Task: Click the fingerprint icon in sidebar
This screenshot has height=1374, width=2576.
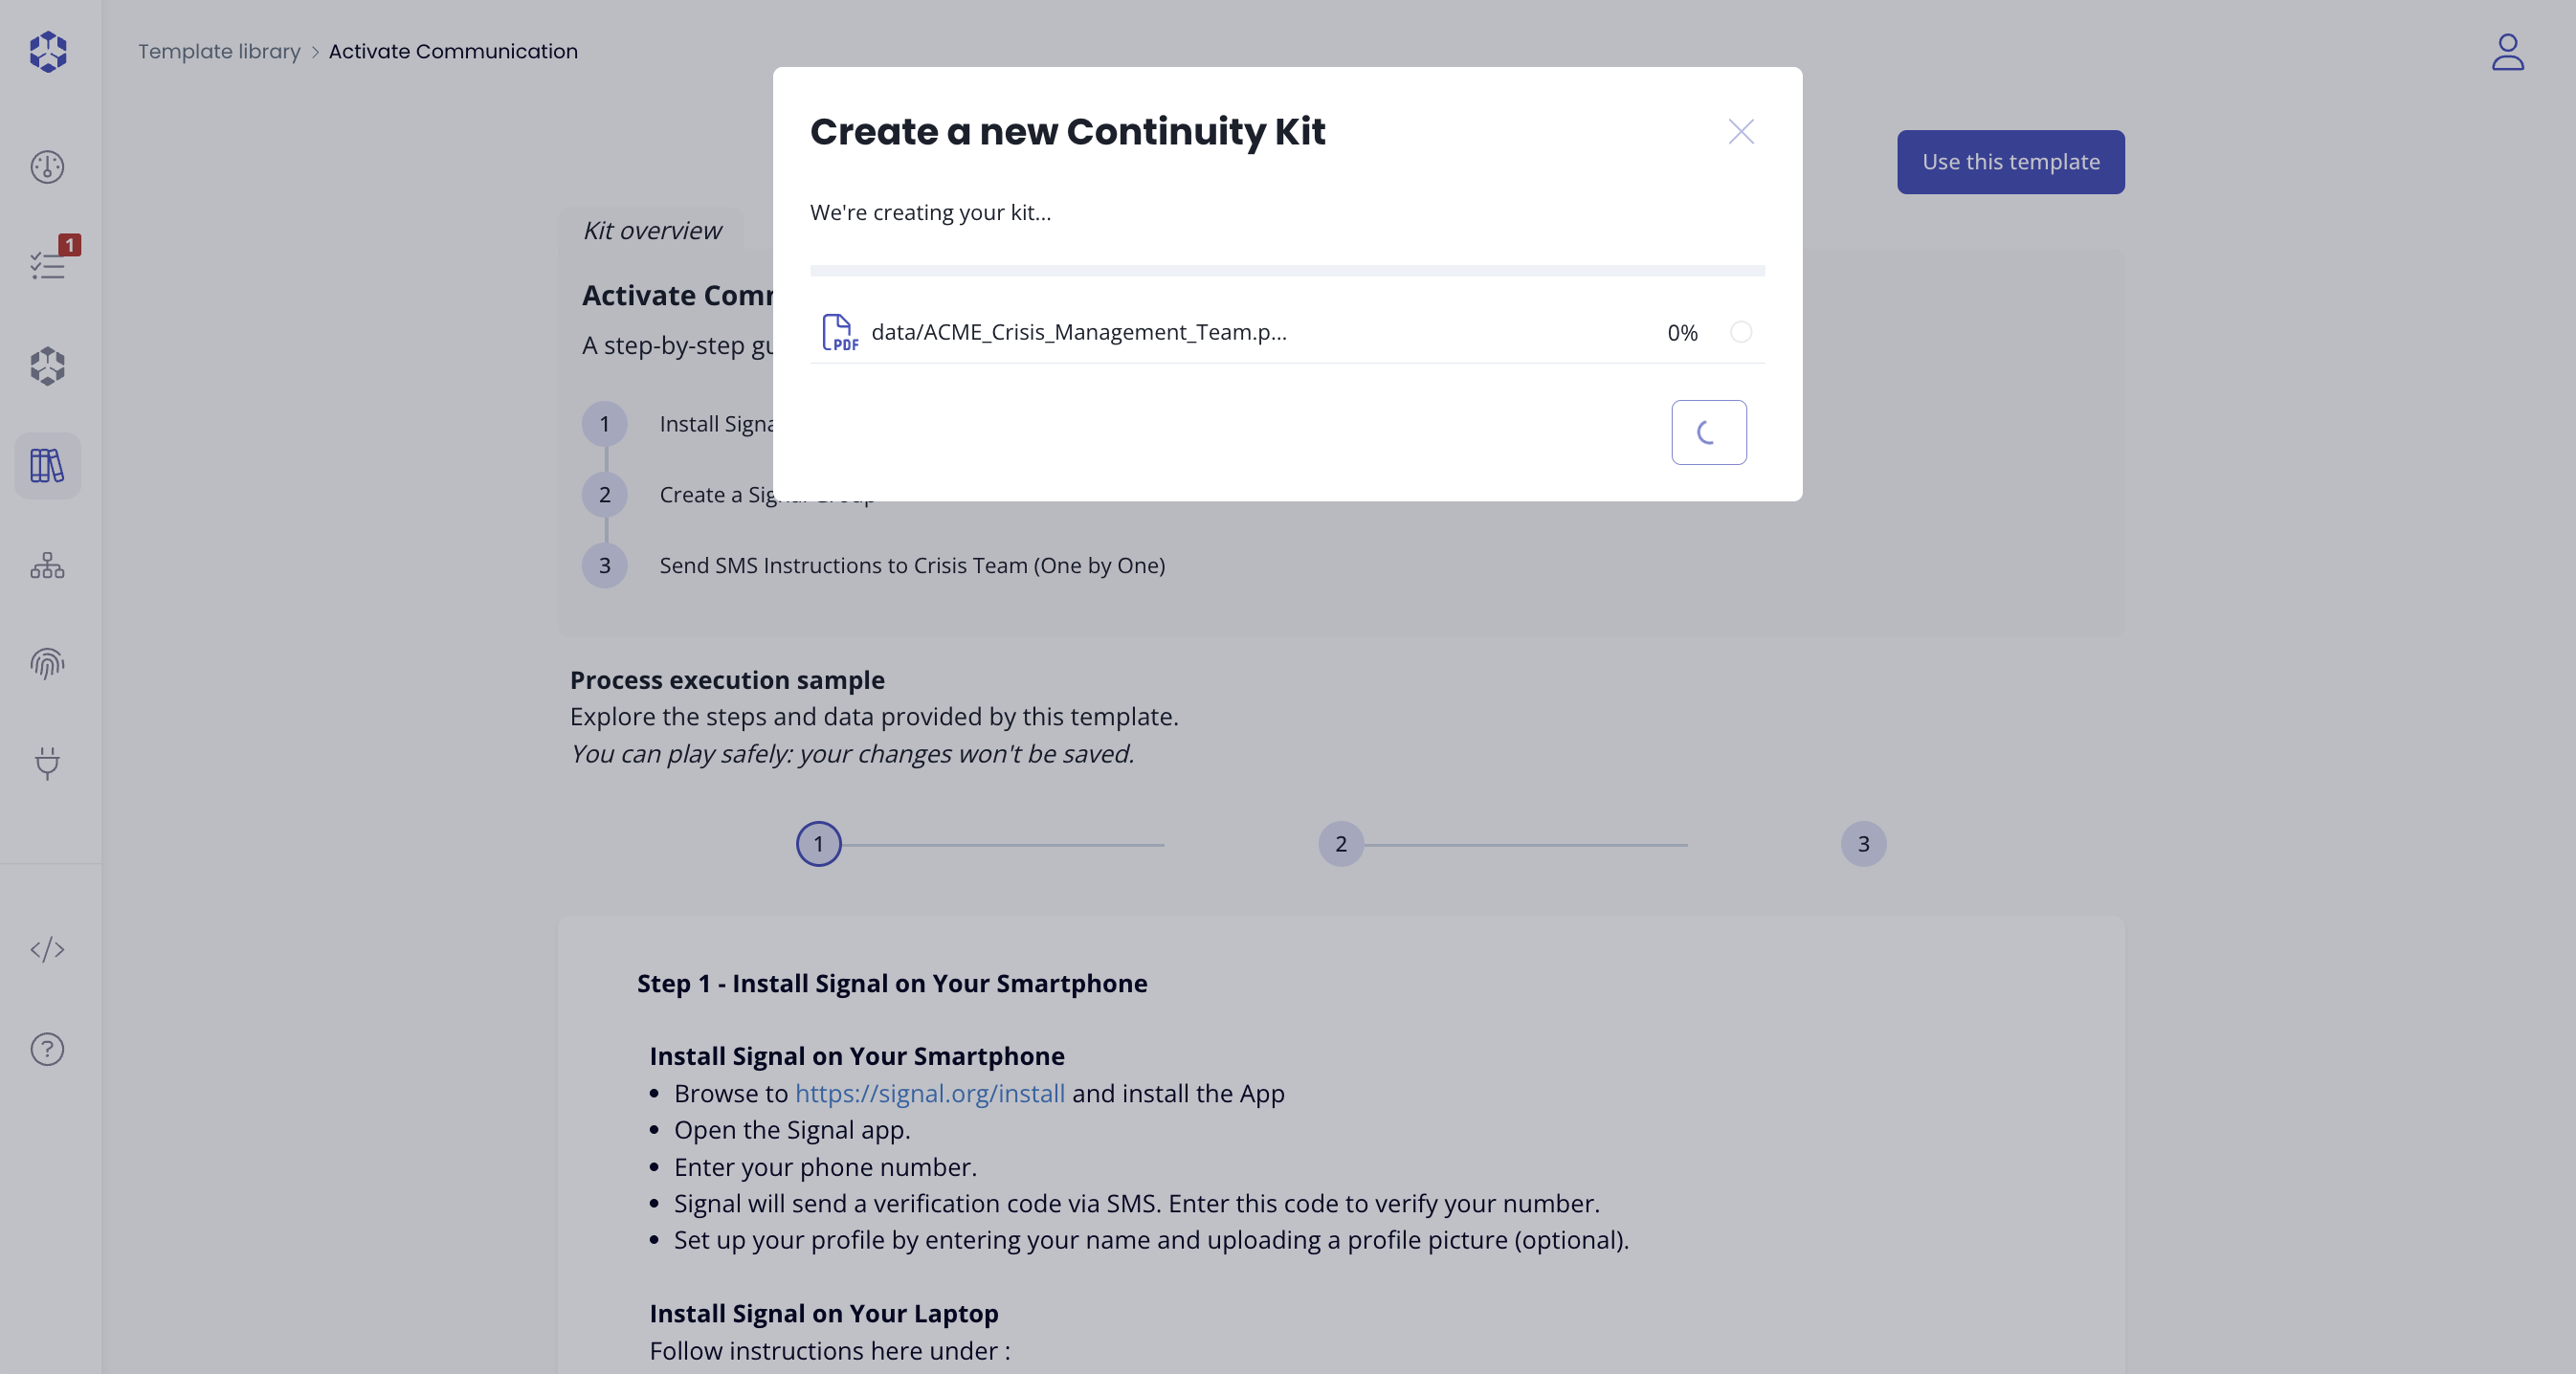Action: pos(47,664)
